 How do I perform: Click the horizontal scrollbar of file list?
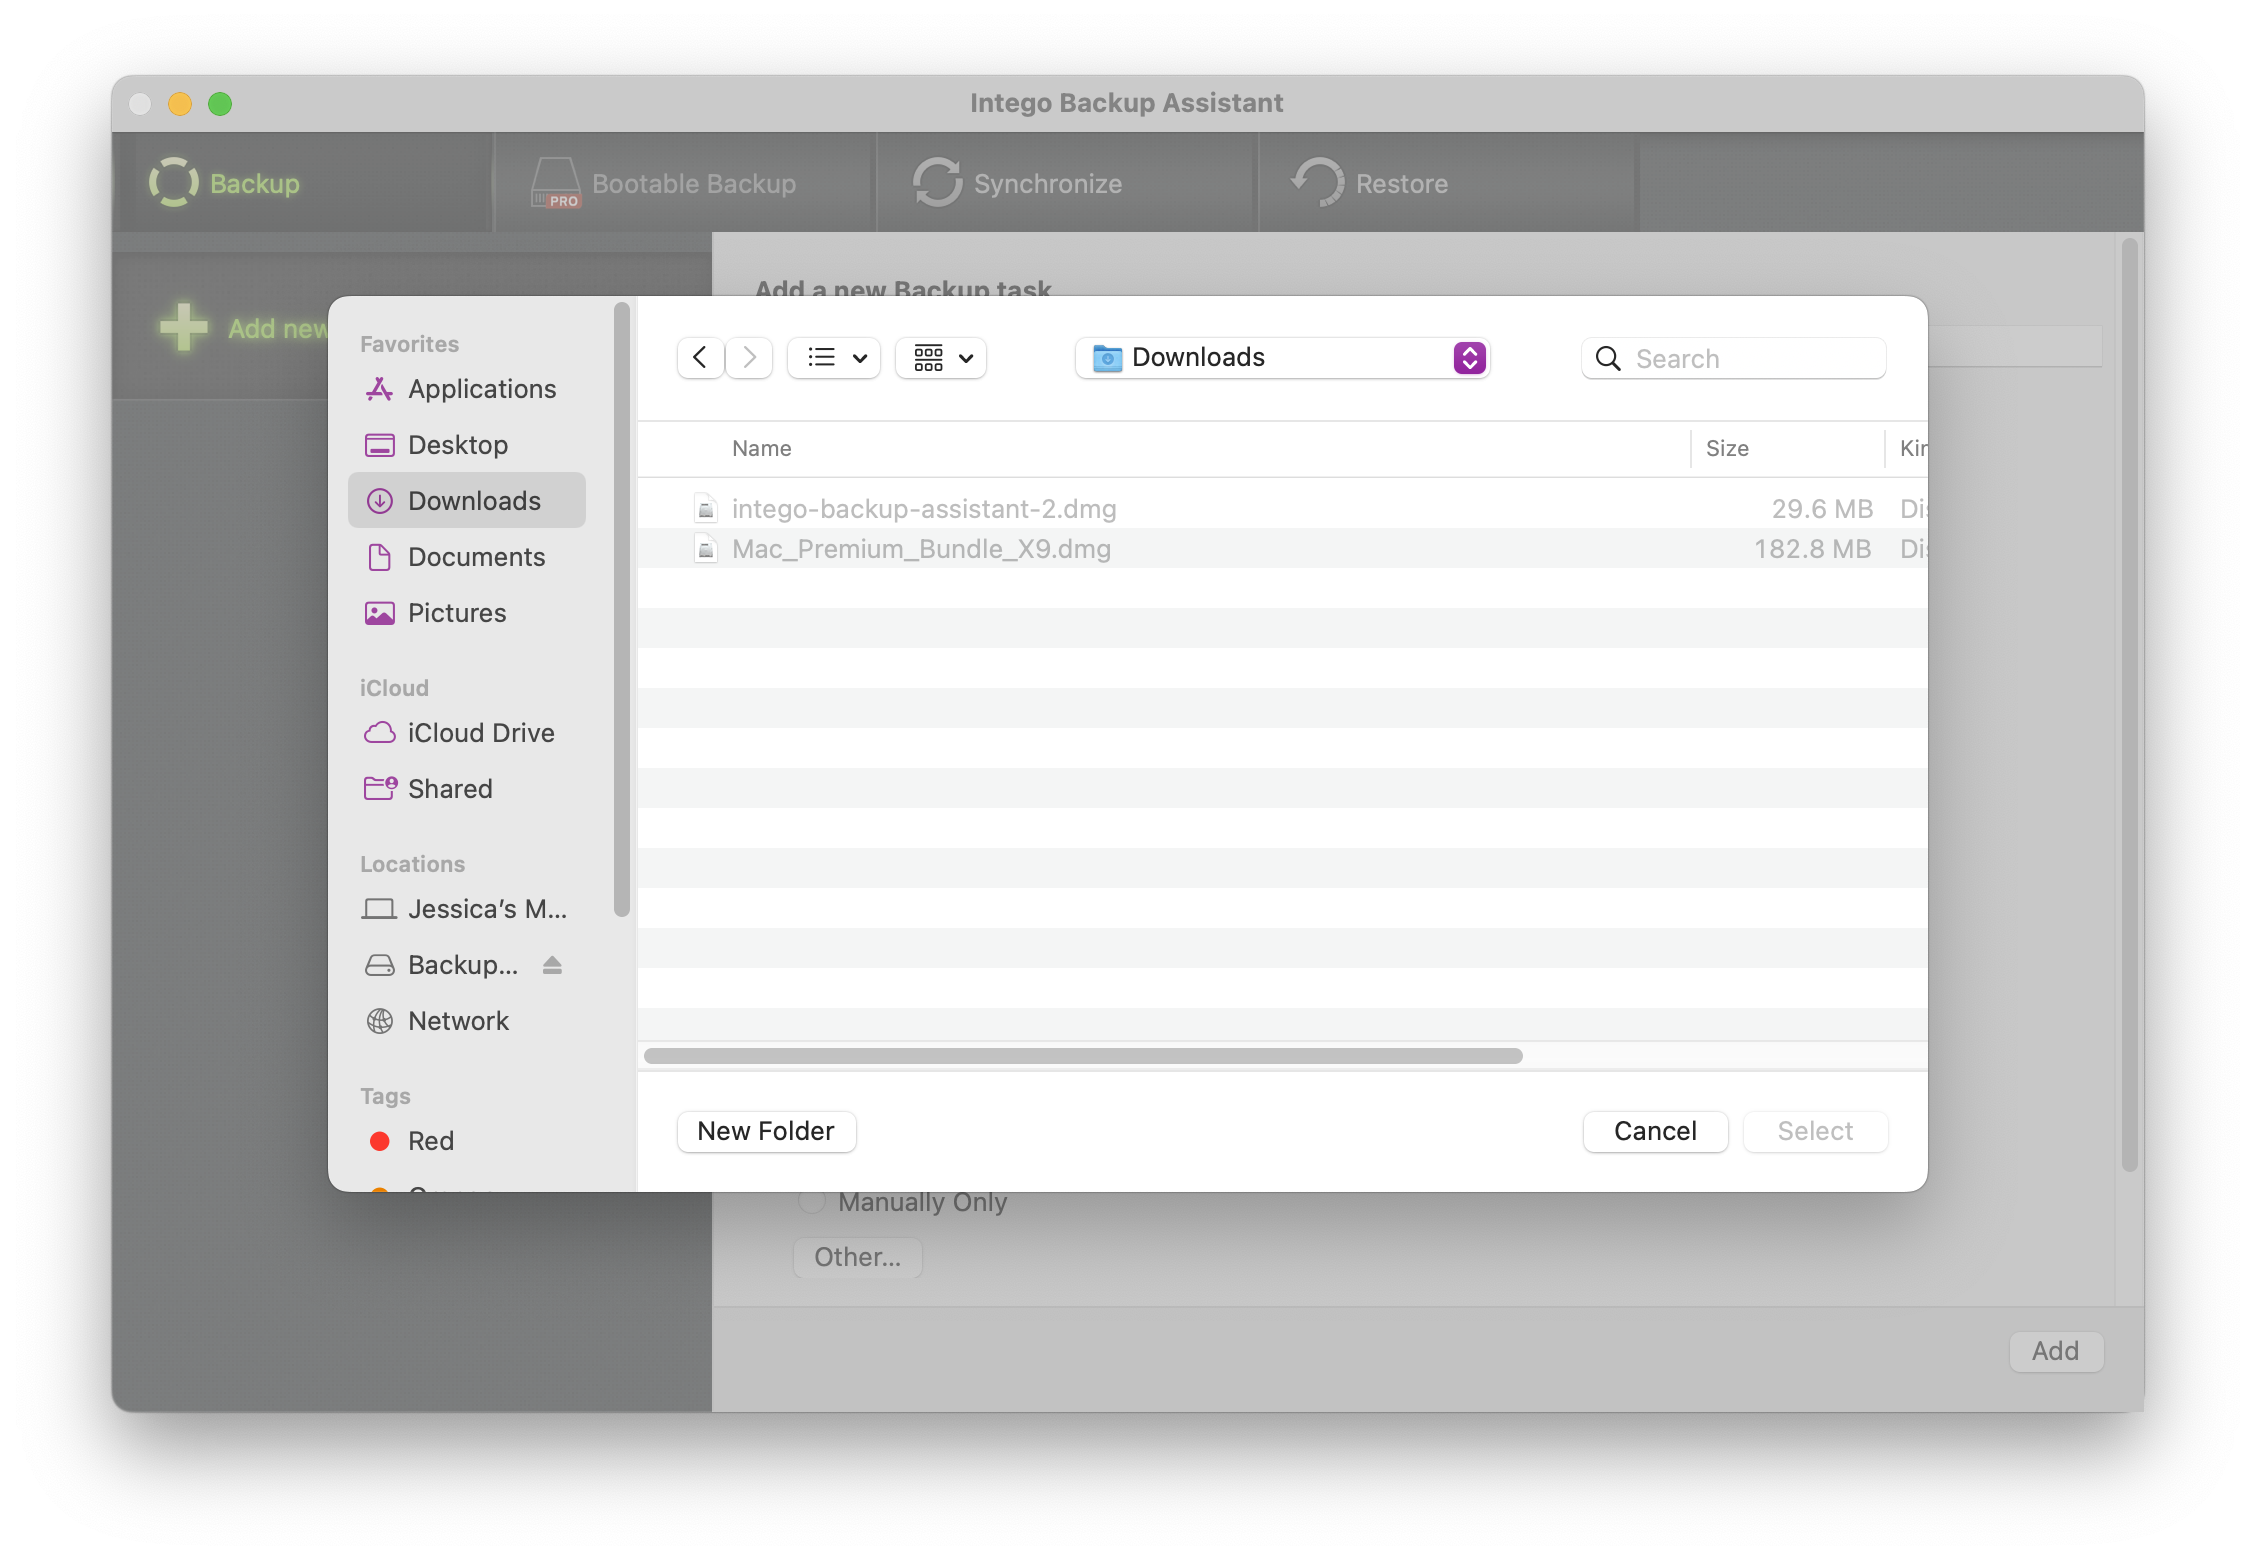pos(1083,1056)
